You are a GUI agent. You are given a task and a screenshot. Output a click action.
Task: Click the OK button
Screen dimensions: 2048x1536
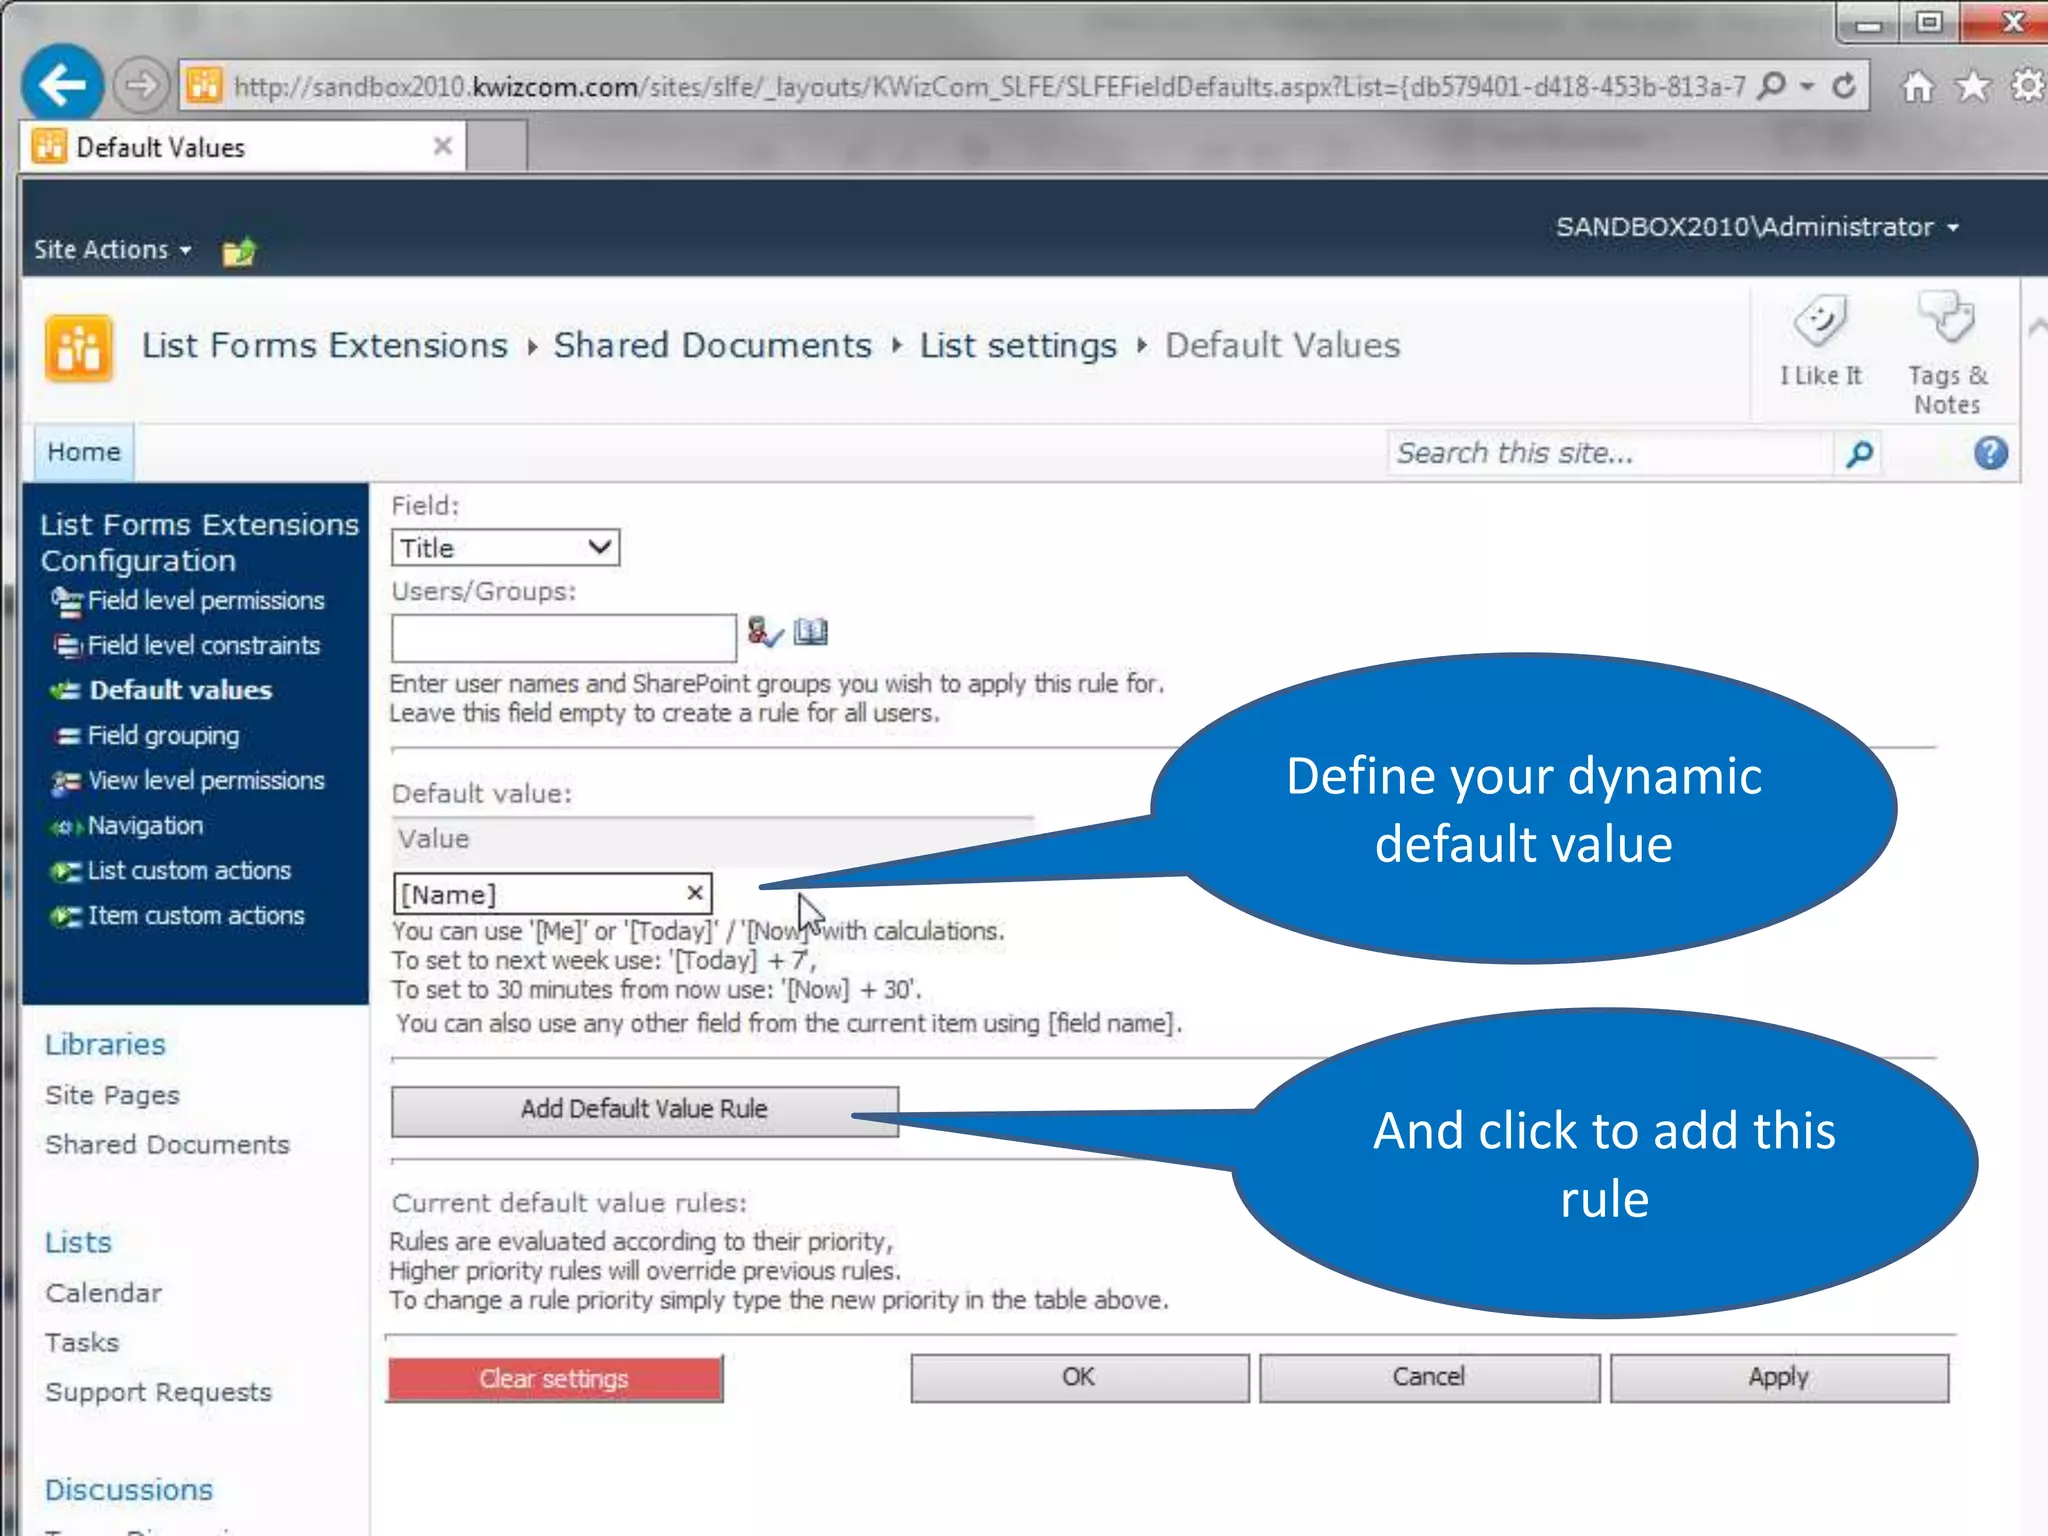[x=1080, y=1378]
